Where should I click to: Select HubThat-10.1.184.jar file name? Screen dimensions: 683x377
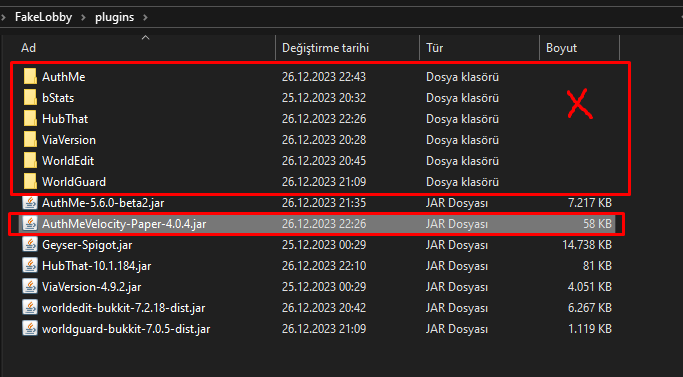pos(96,266)
